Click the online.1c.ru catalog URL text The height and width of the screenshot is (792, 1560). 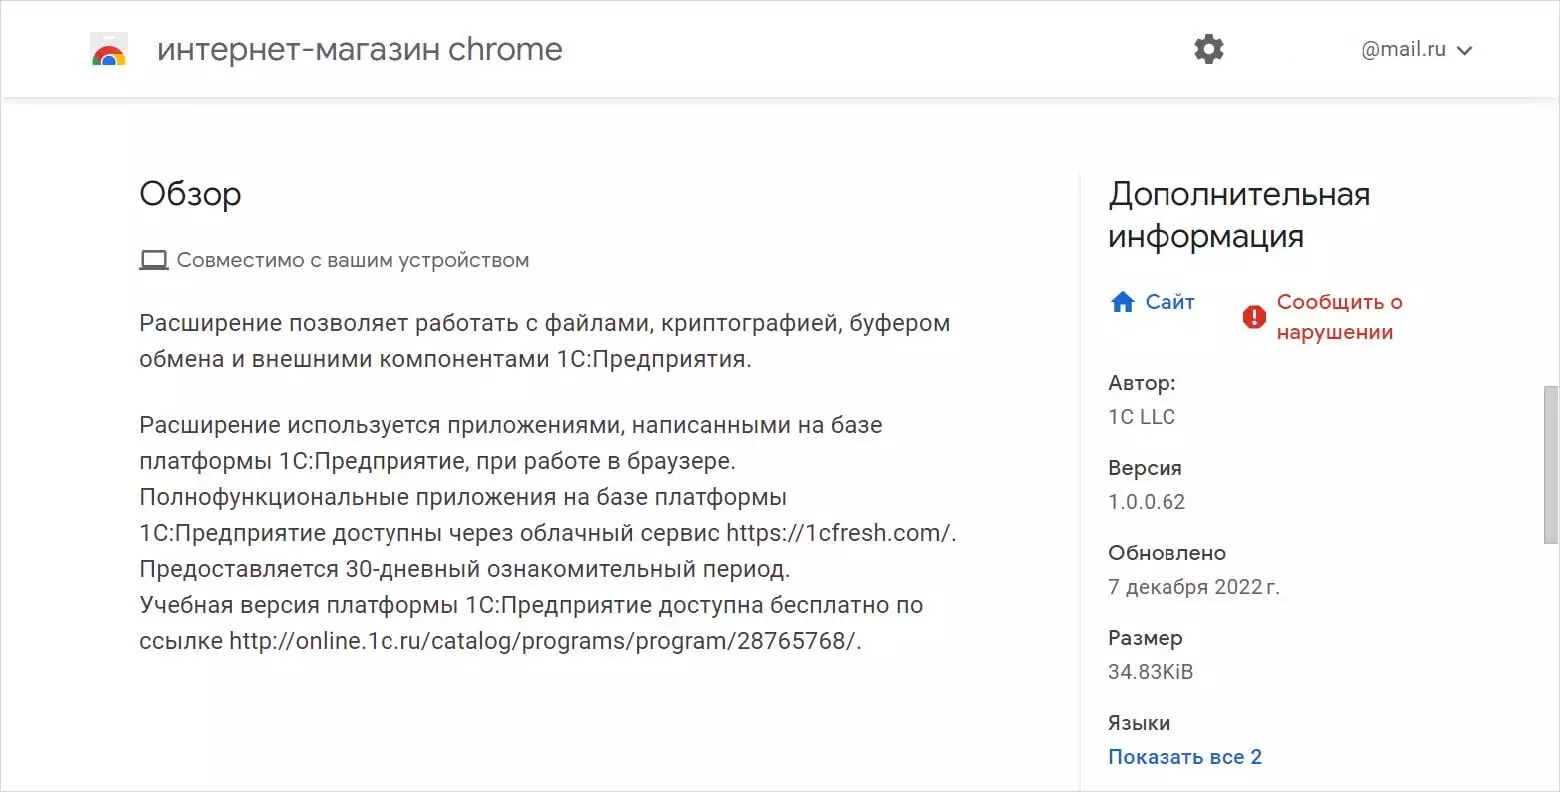[x=544, y=641]
